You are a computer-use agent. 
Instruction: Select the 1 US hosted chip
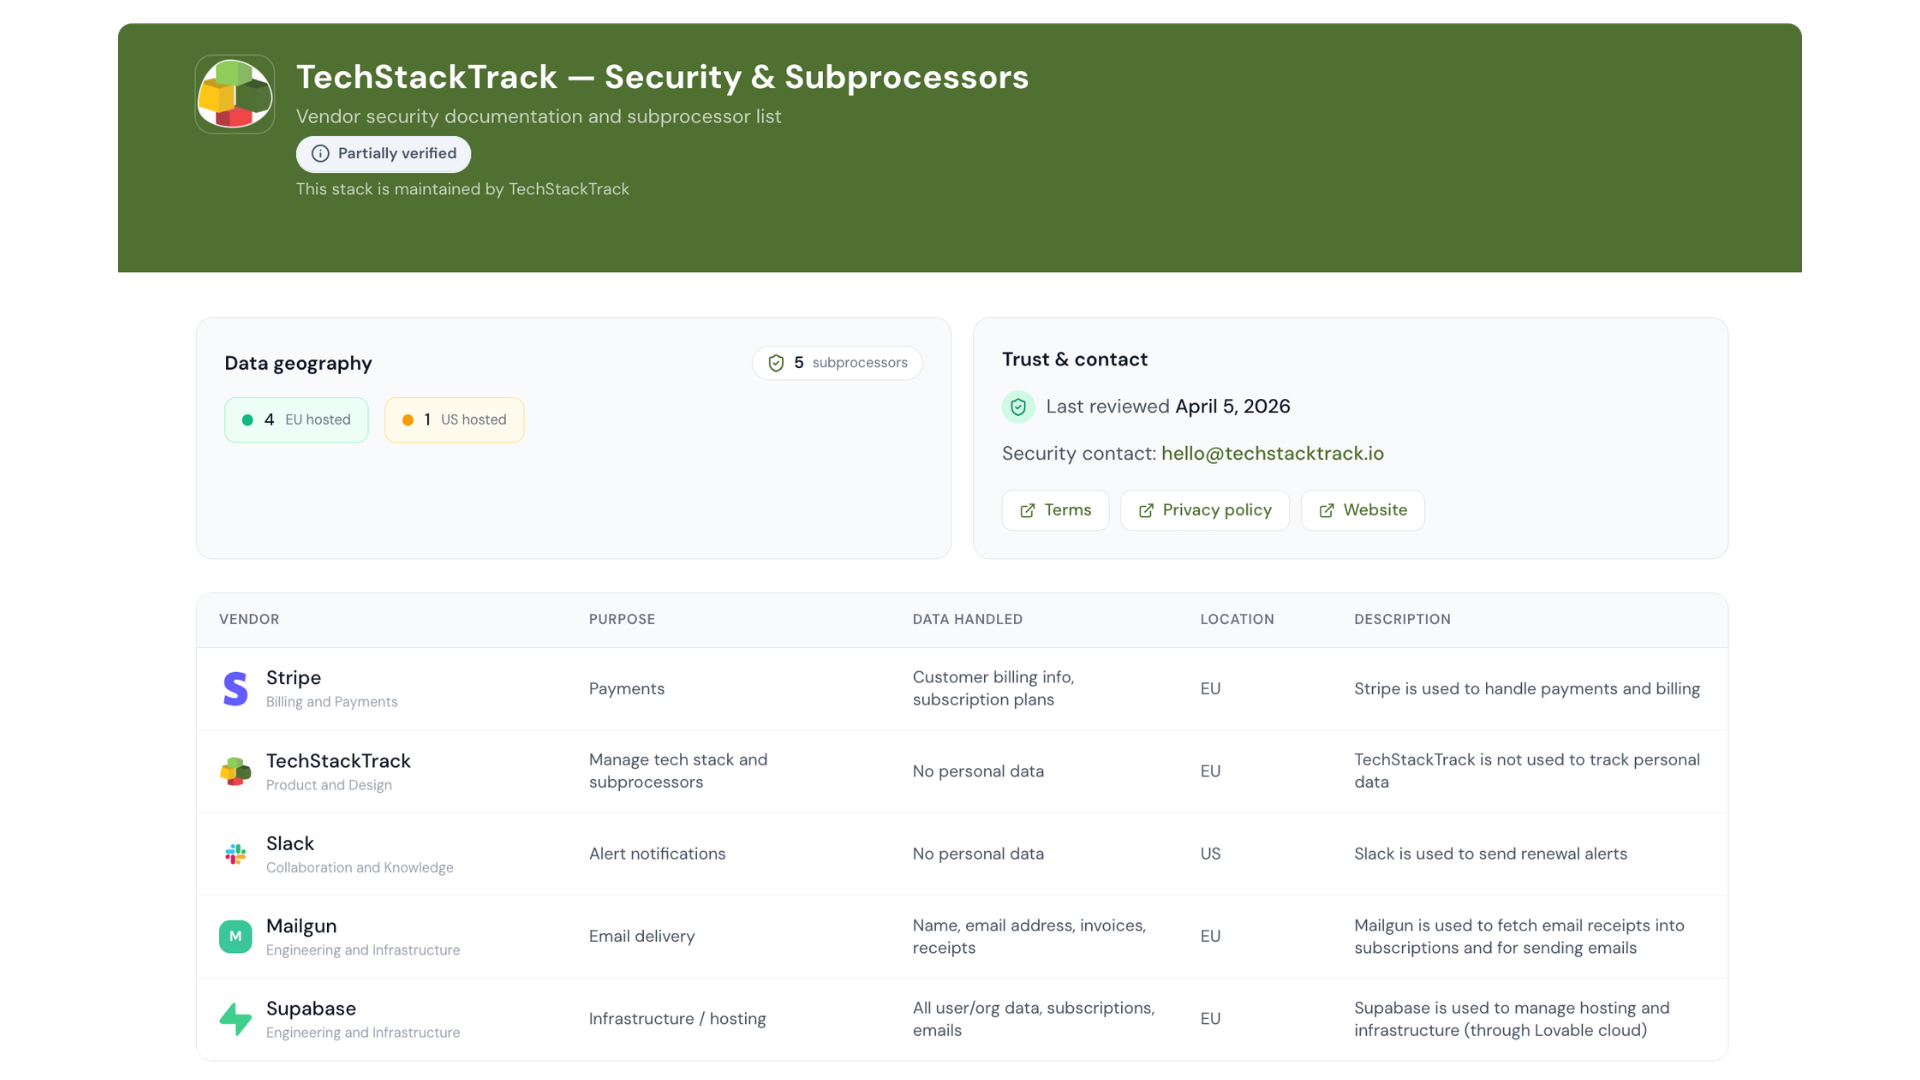point(454,420)
